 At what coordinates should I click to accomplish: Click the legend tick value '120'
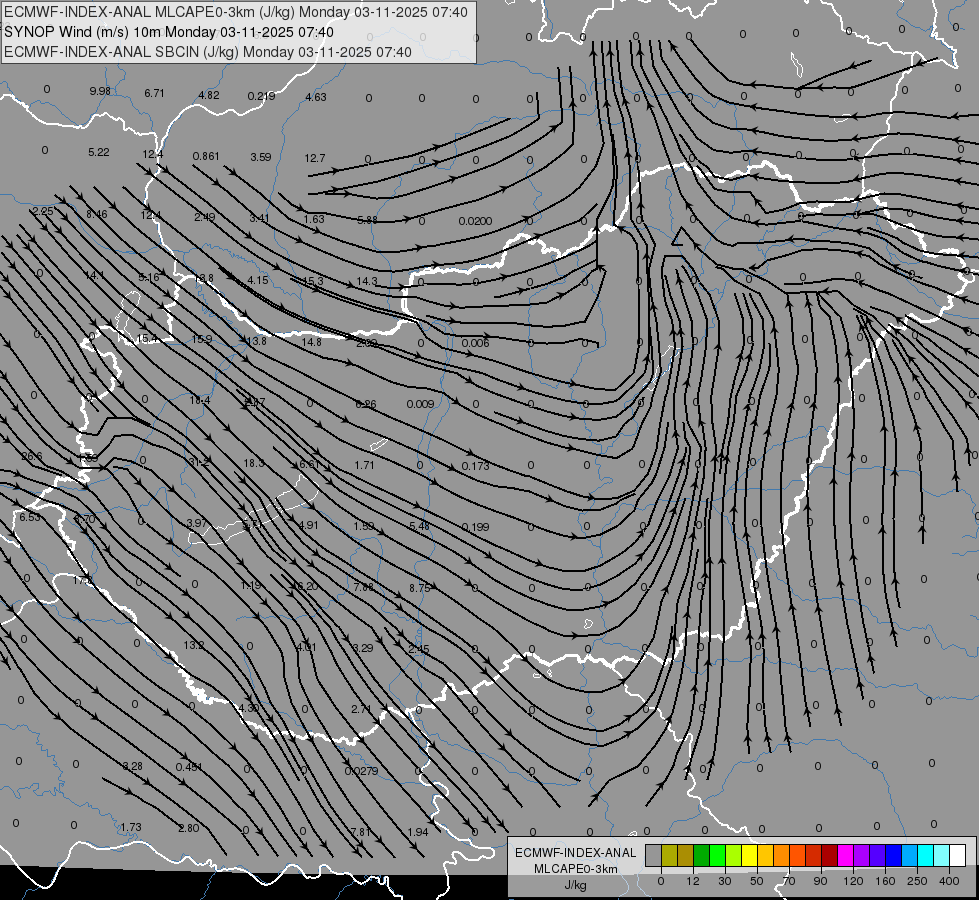tap(853, 881)
